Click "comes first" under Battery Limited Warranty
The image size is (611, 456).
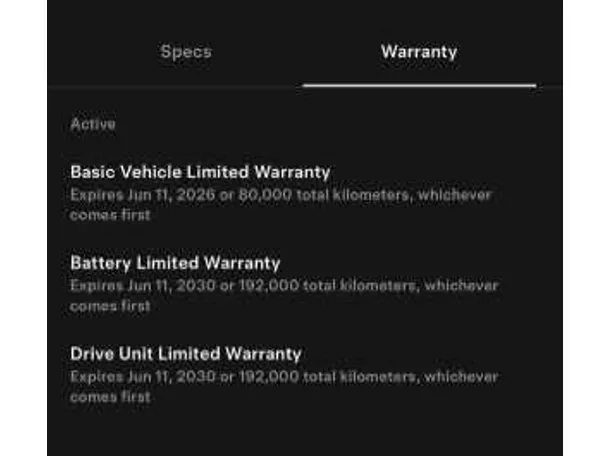[x=110, y=305]
